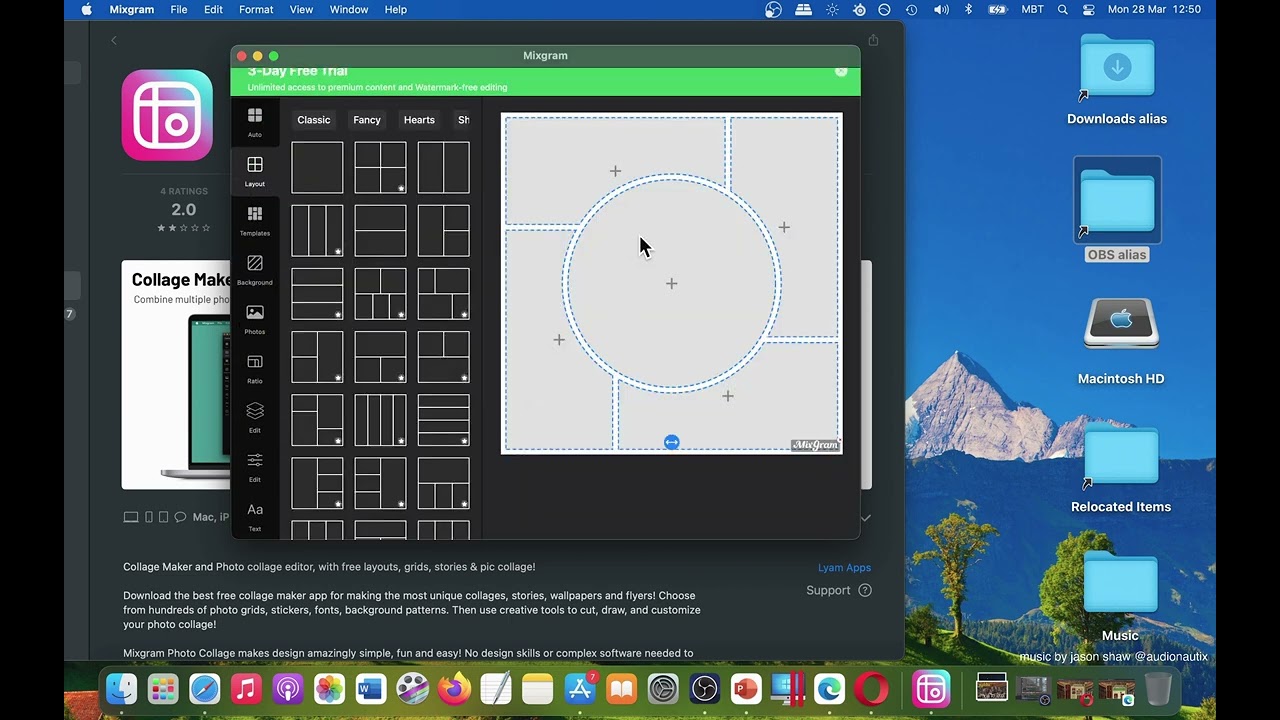
Task: Add photo to the top-left collage cell
Action: tap(615, 171)
